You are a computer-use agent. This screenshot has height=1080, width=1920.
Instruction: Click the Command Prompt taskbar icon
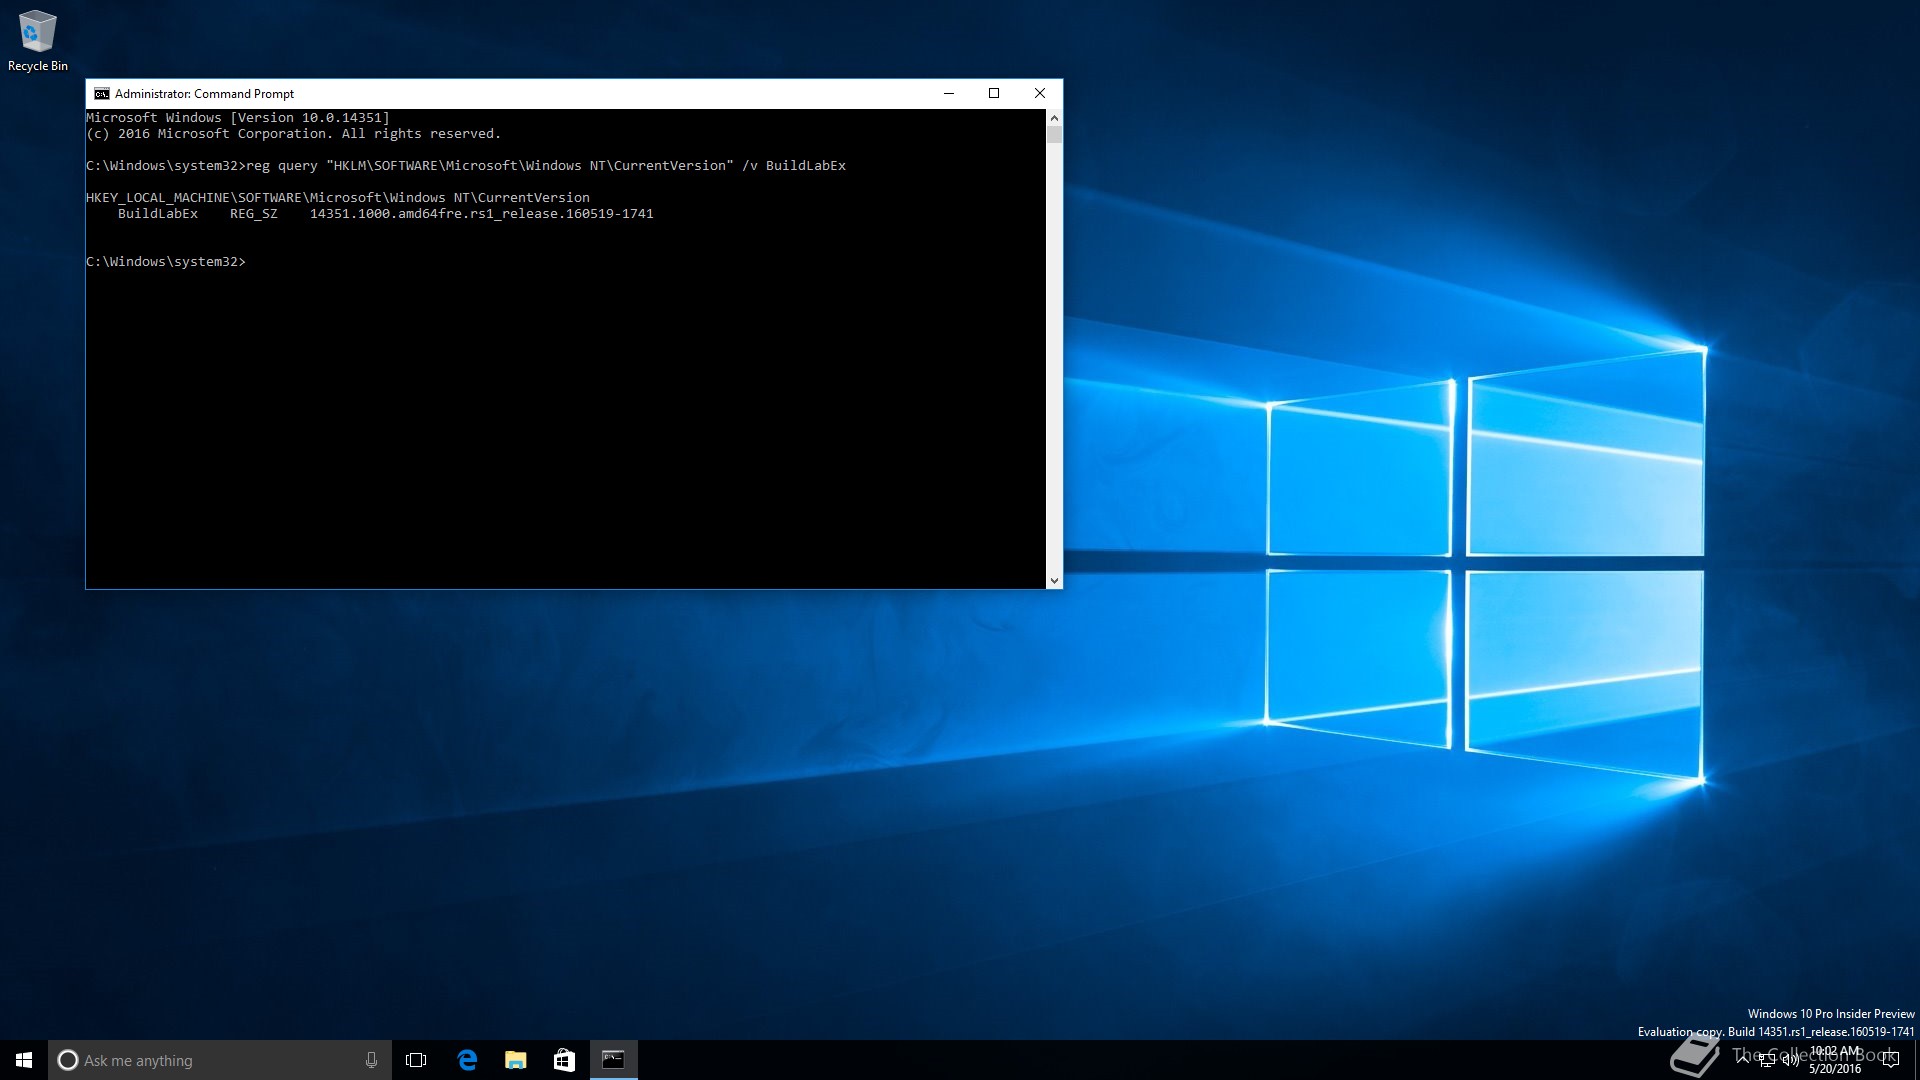click(x=613, y=1060)
